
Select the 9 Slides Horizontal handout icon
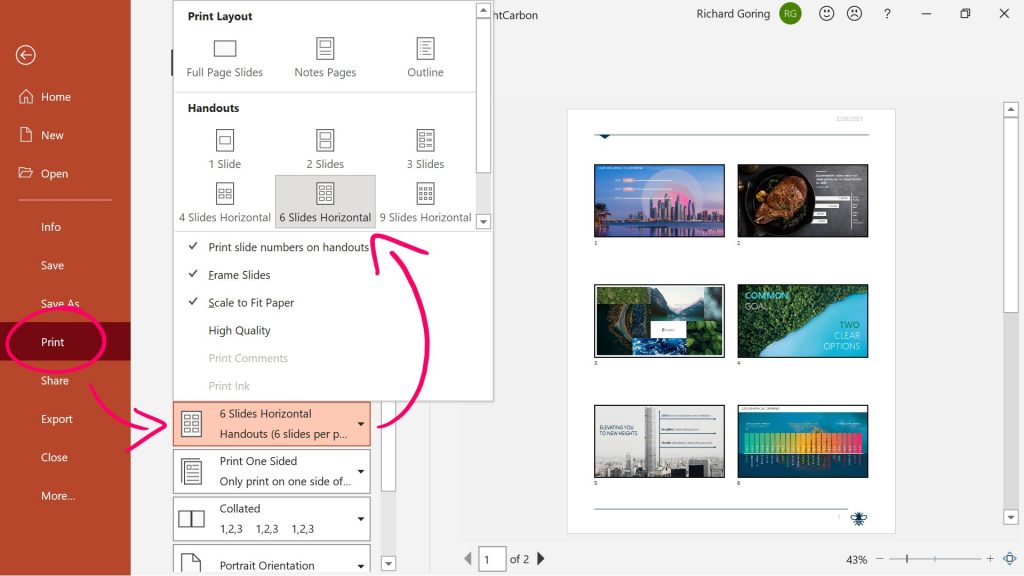pyautogui.click(x=424, y=195)
